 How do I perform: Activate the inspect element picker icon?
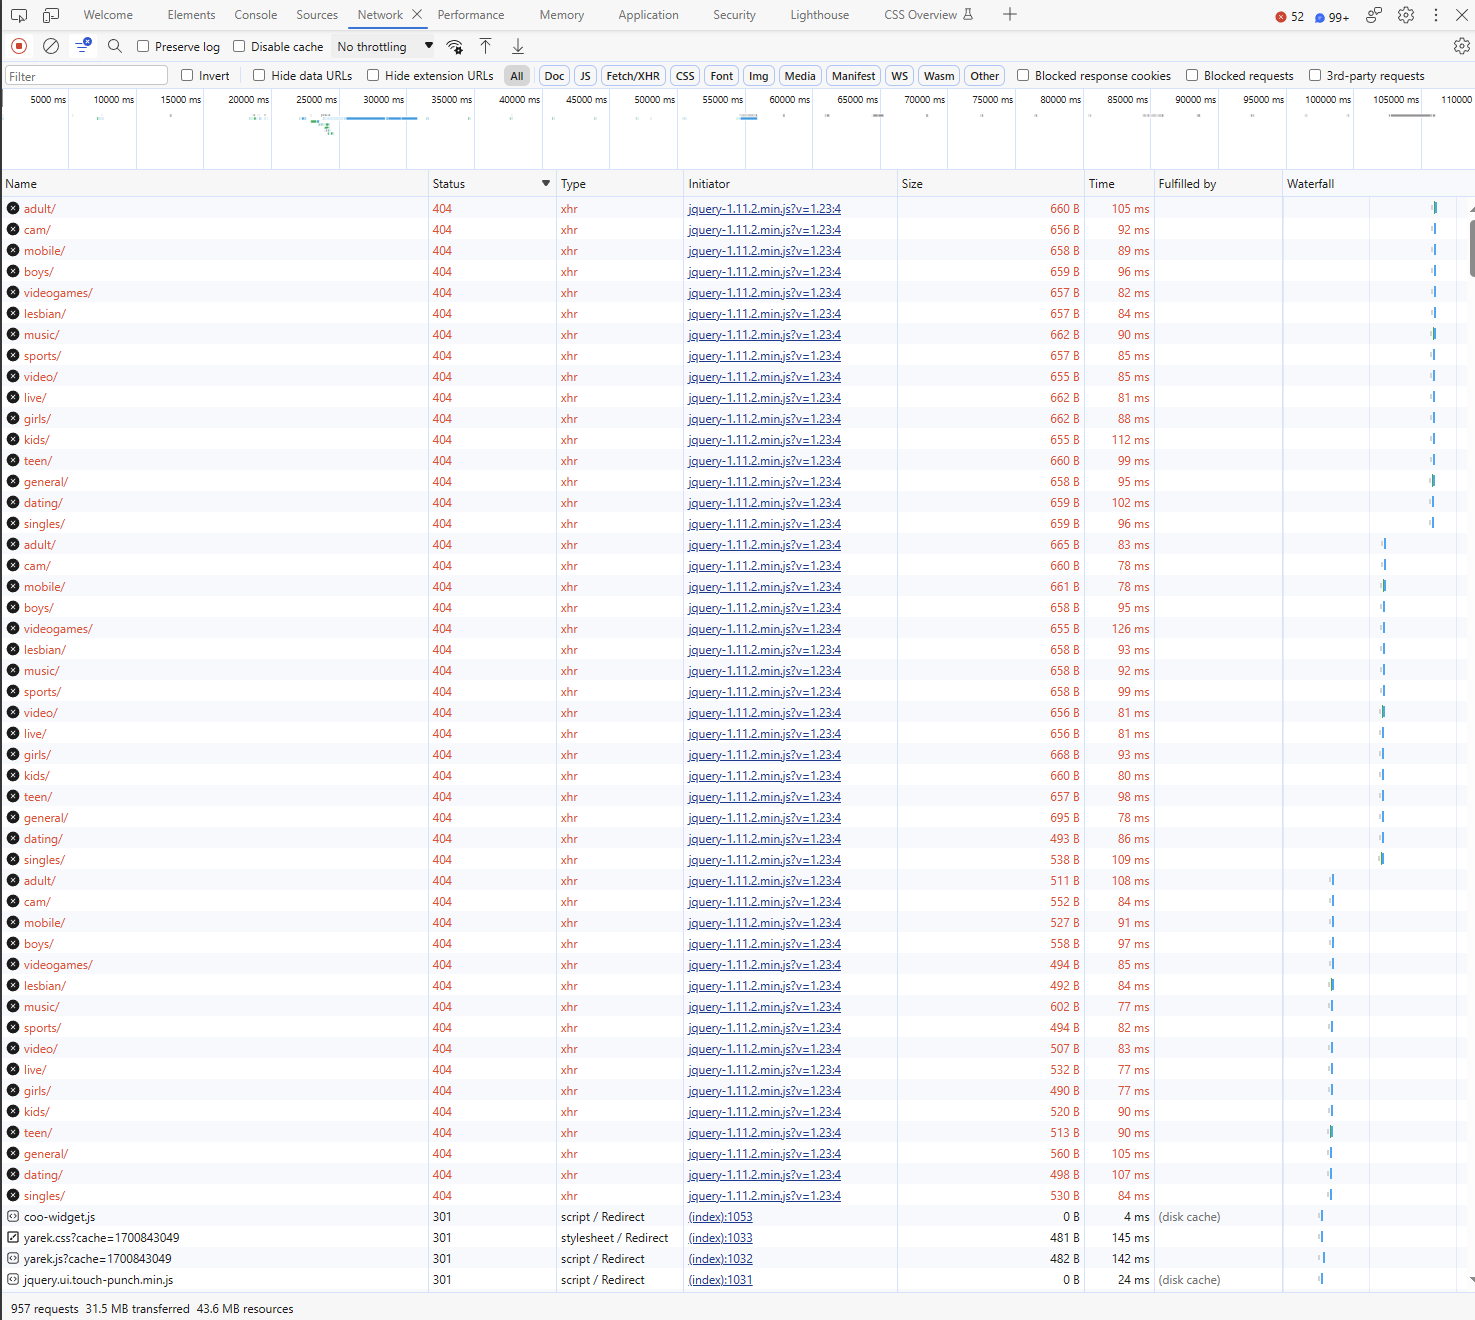(19, 15)
